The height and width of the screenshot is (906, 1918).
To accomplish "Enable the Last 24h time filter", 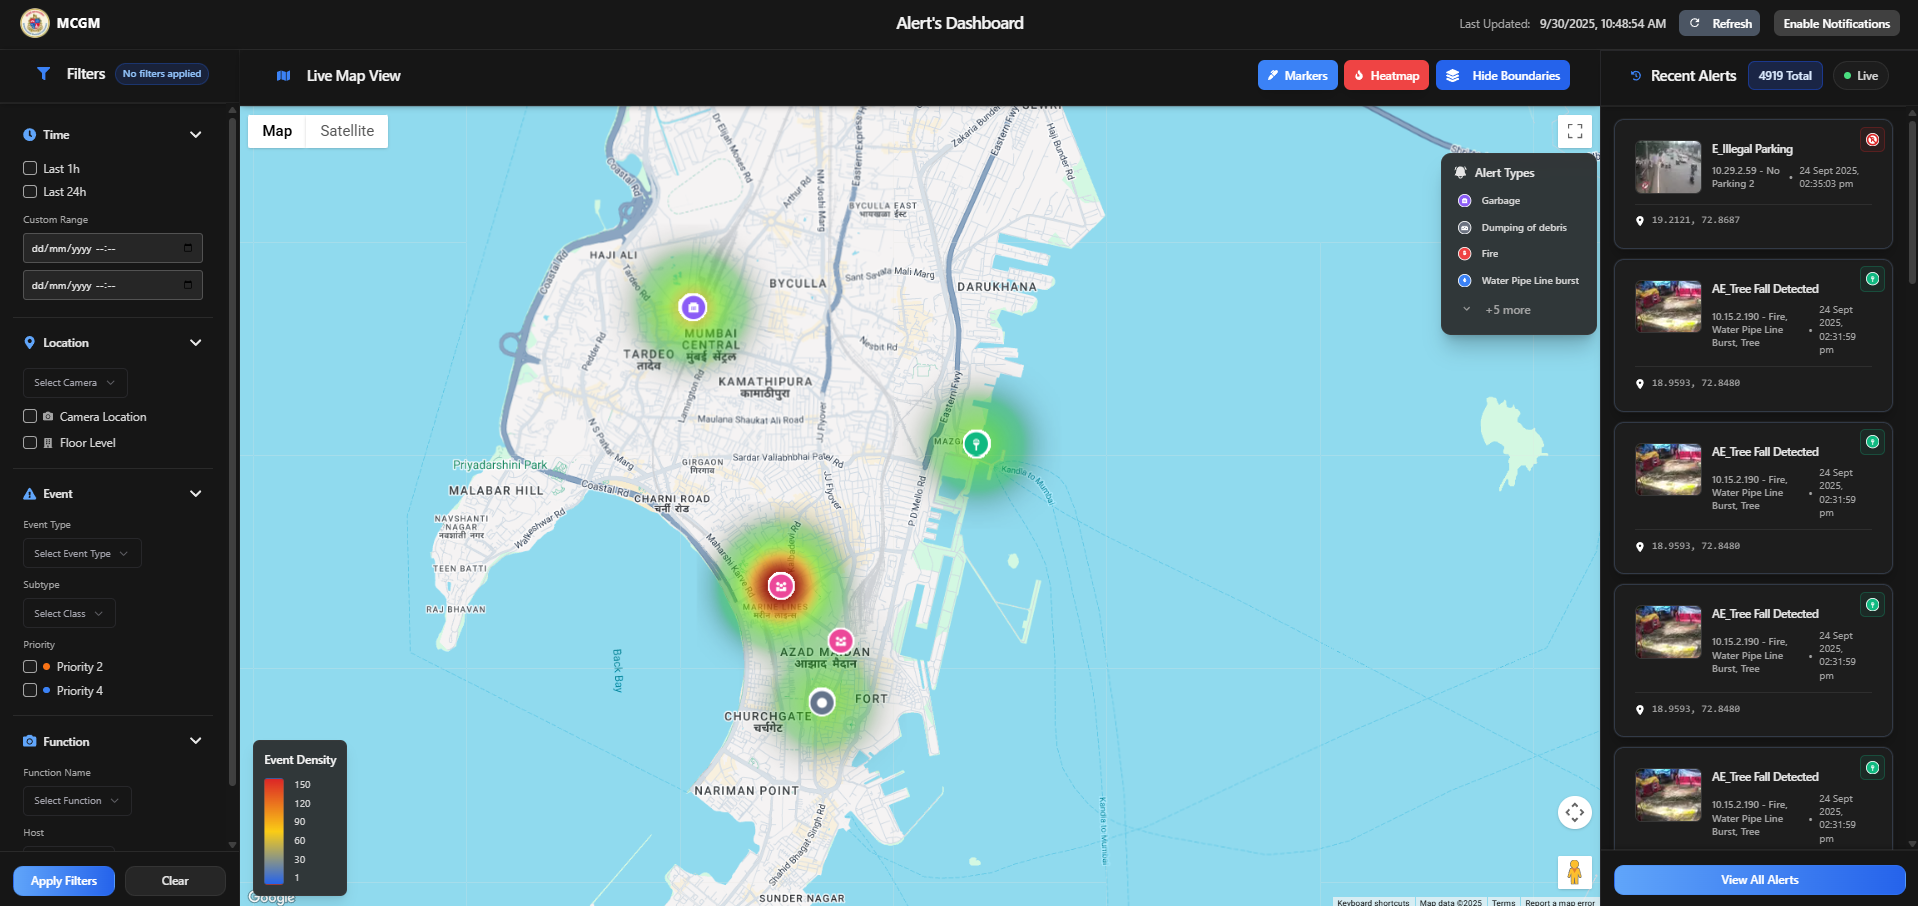I will click(x=29, y=191).
